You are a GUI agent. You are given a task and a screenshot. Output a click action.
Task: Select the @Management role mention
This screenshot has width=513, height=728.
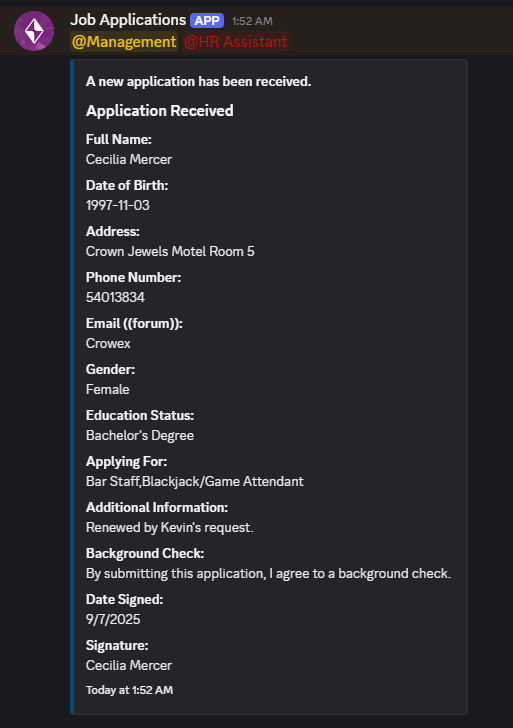click(124, 42)
